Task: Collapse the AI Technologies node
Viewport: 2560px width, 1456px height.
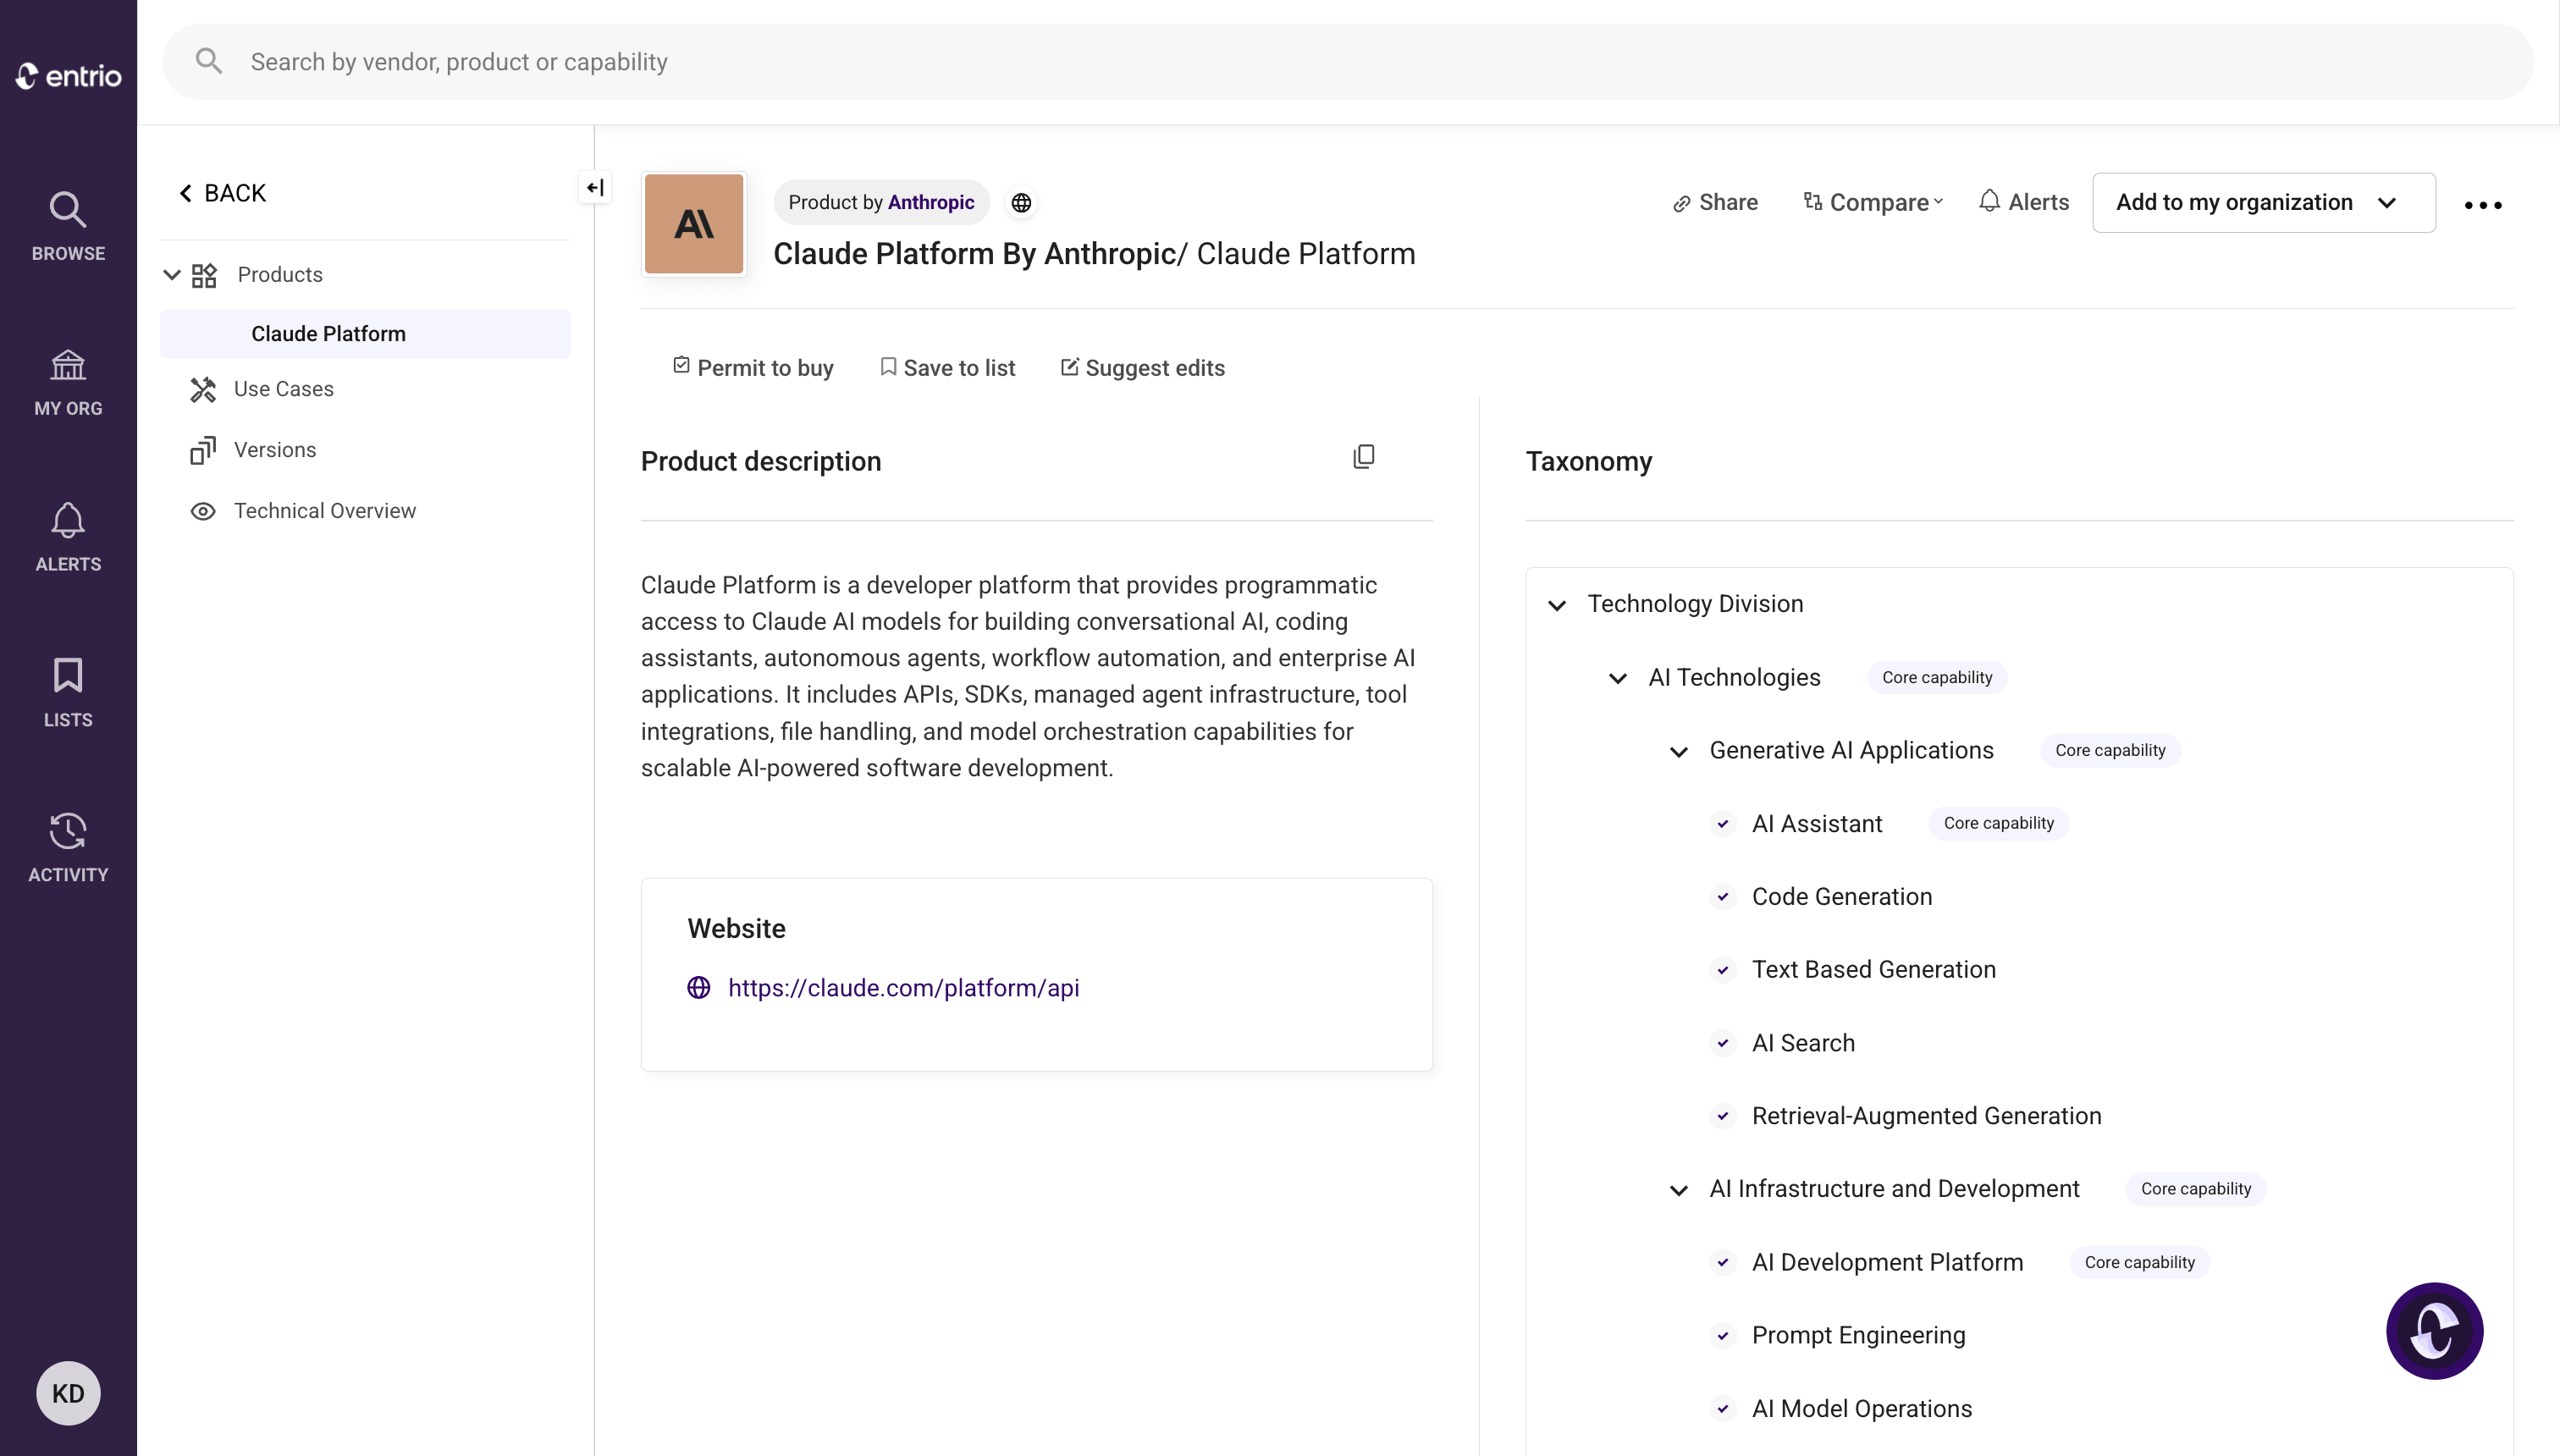Action: [x=1618, y=678]
